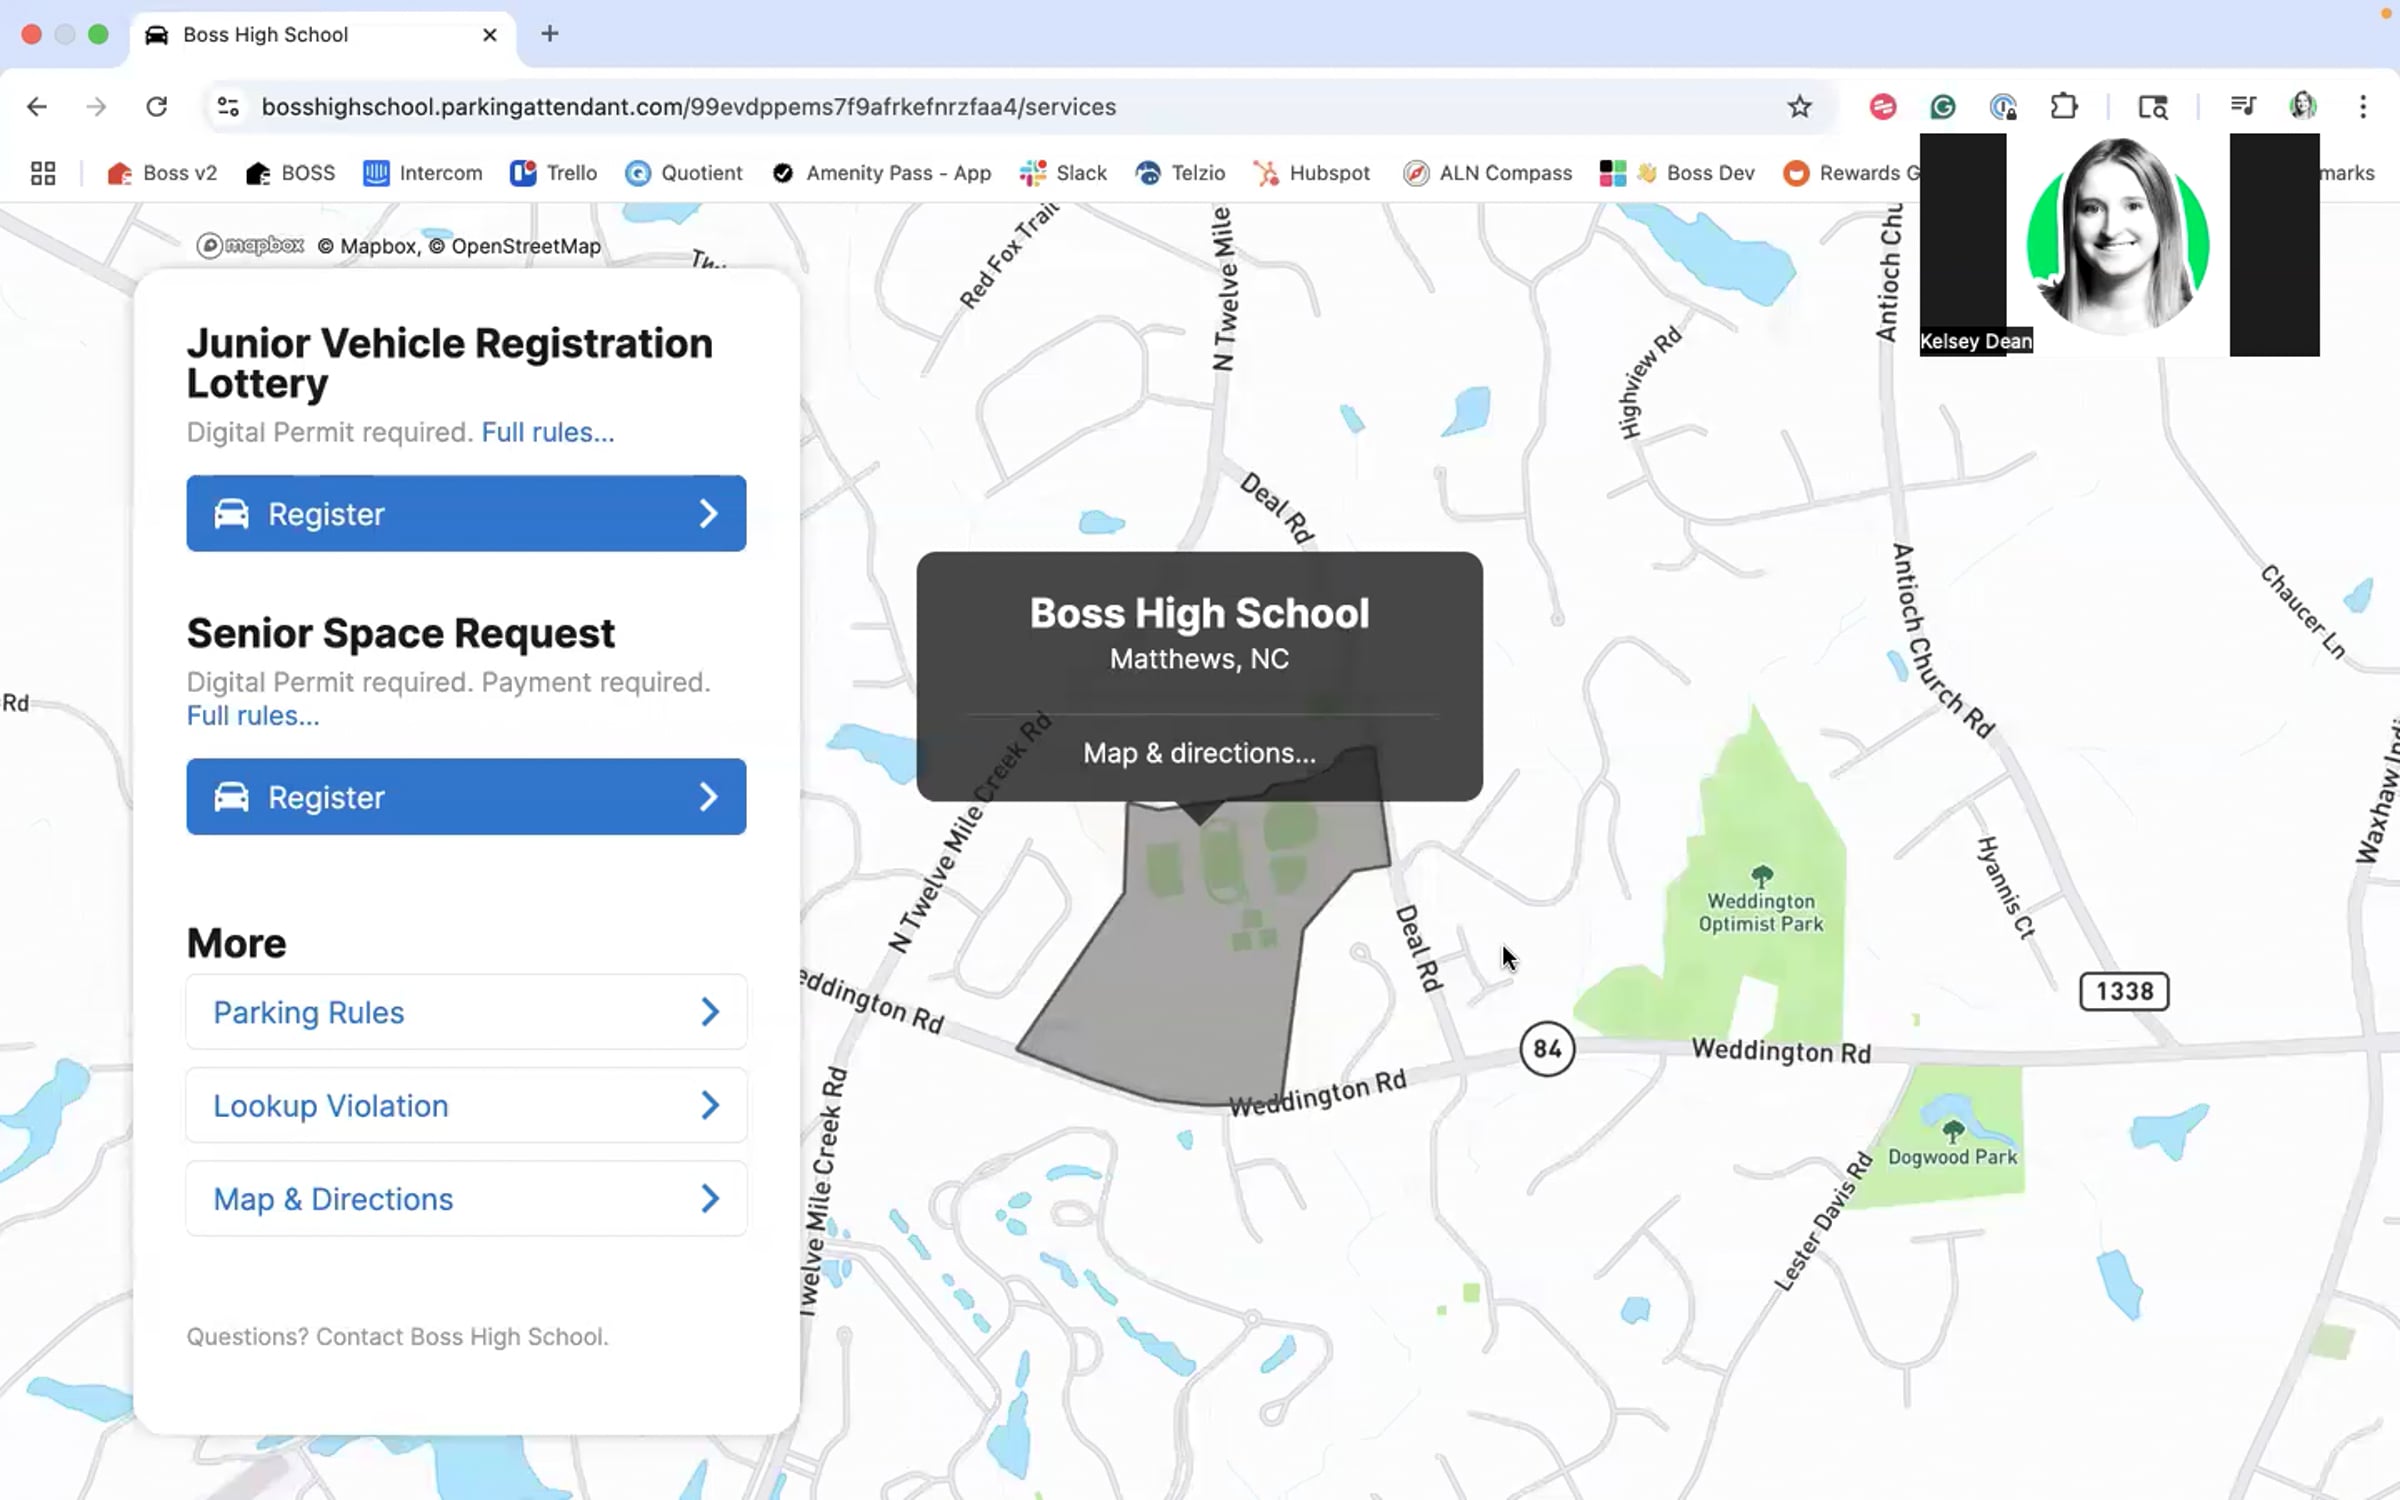Open the Amenity Pass - App bookmark
2400x1500 pixels.
point(881,173)
